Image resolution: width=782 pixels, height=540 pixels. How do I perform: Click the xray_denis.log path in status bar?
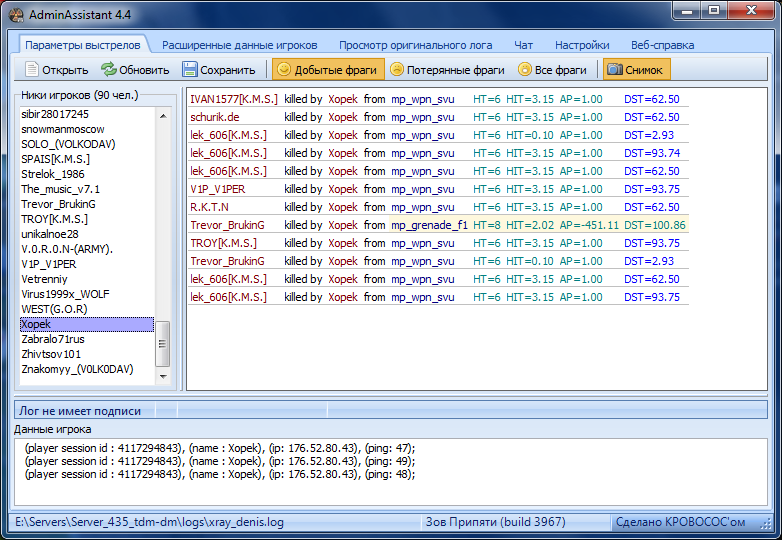(x=149, y=522)
